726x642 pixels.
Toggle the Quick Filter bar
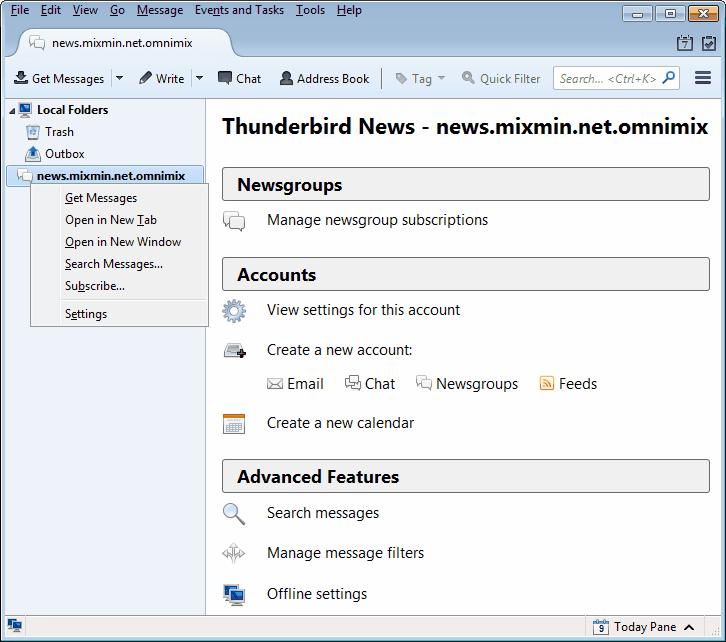[x=501, y=79]
